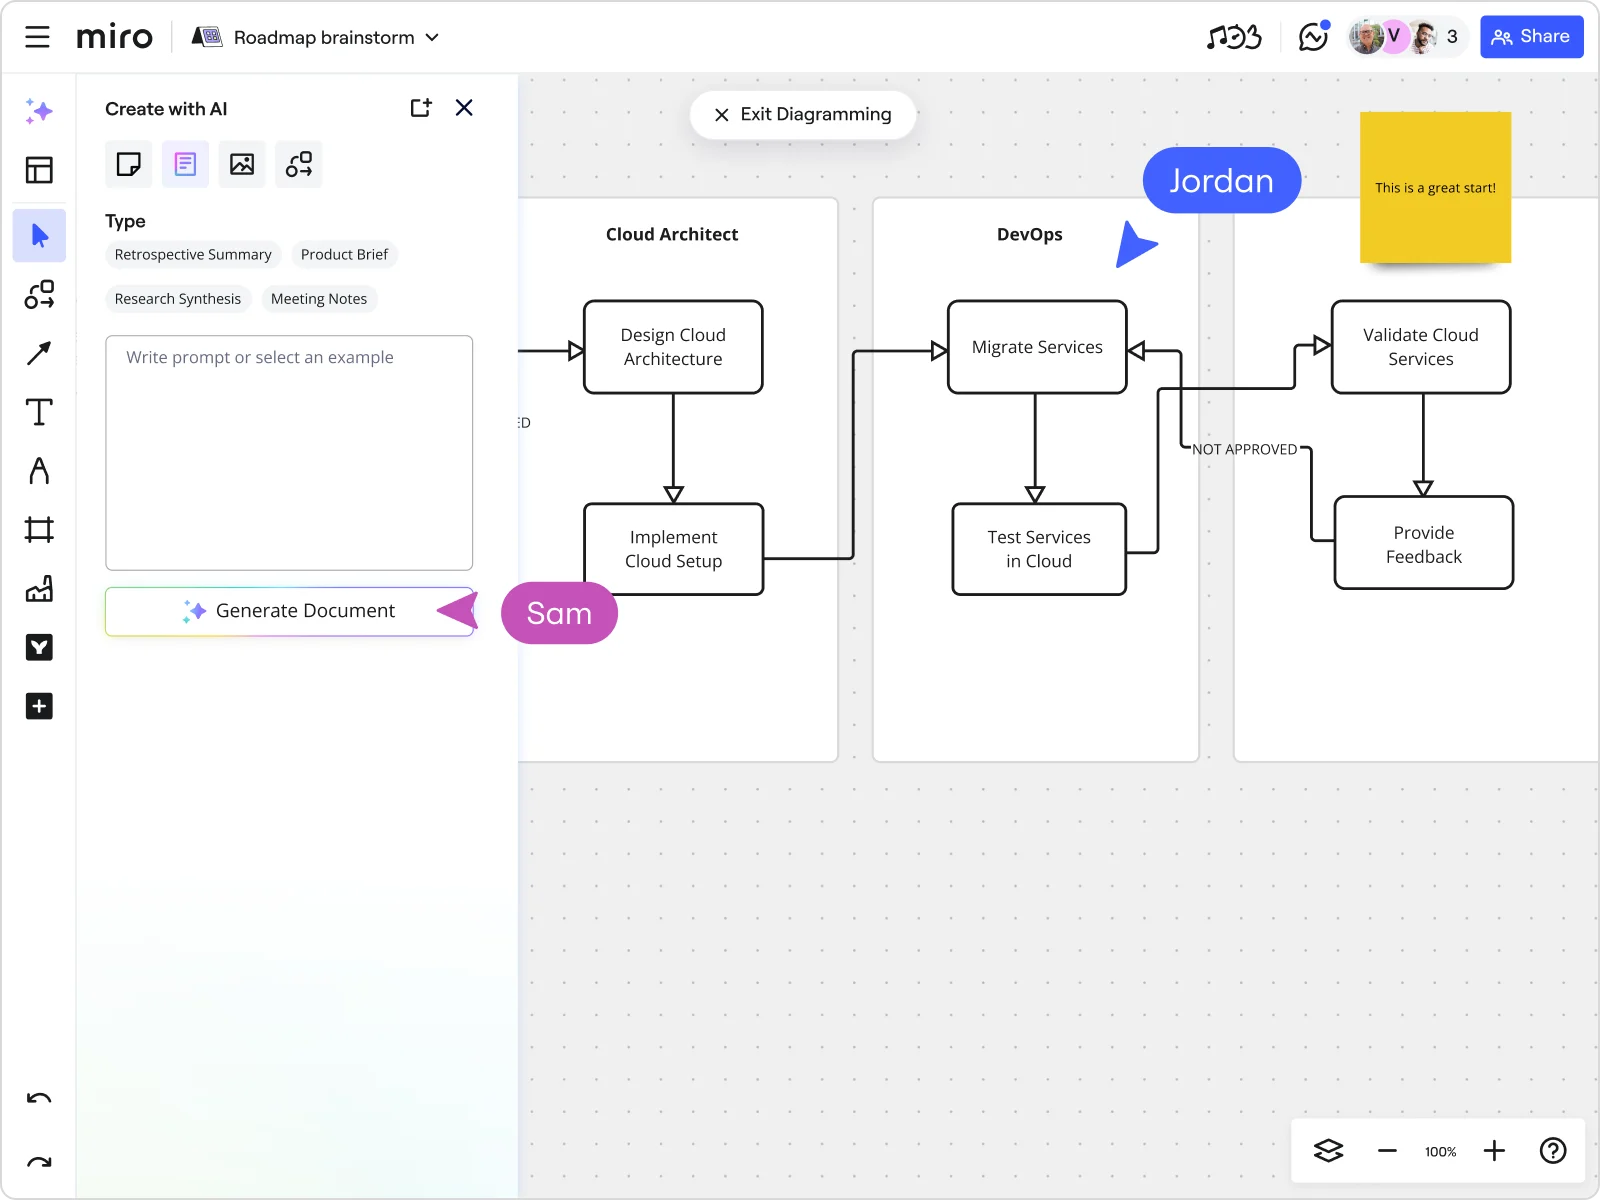Select the Text tool
This screenshot has height=1200, width=1600.
pos(39,412)
